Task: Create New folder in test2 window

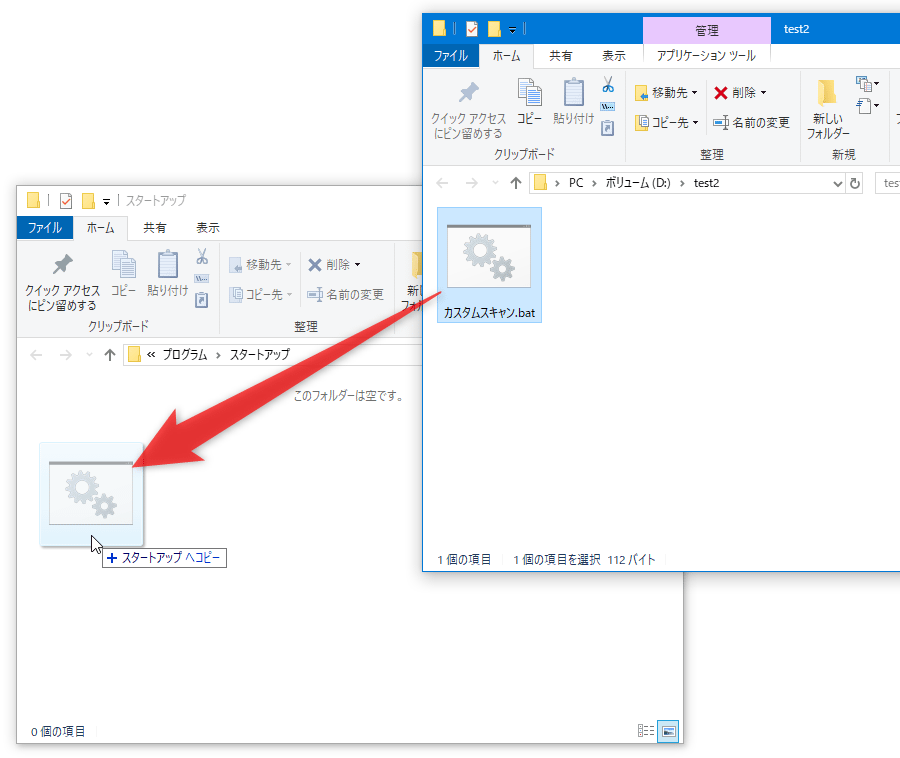Action: (828, 110)
